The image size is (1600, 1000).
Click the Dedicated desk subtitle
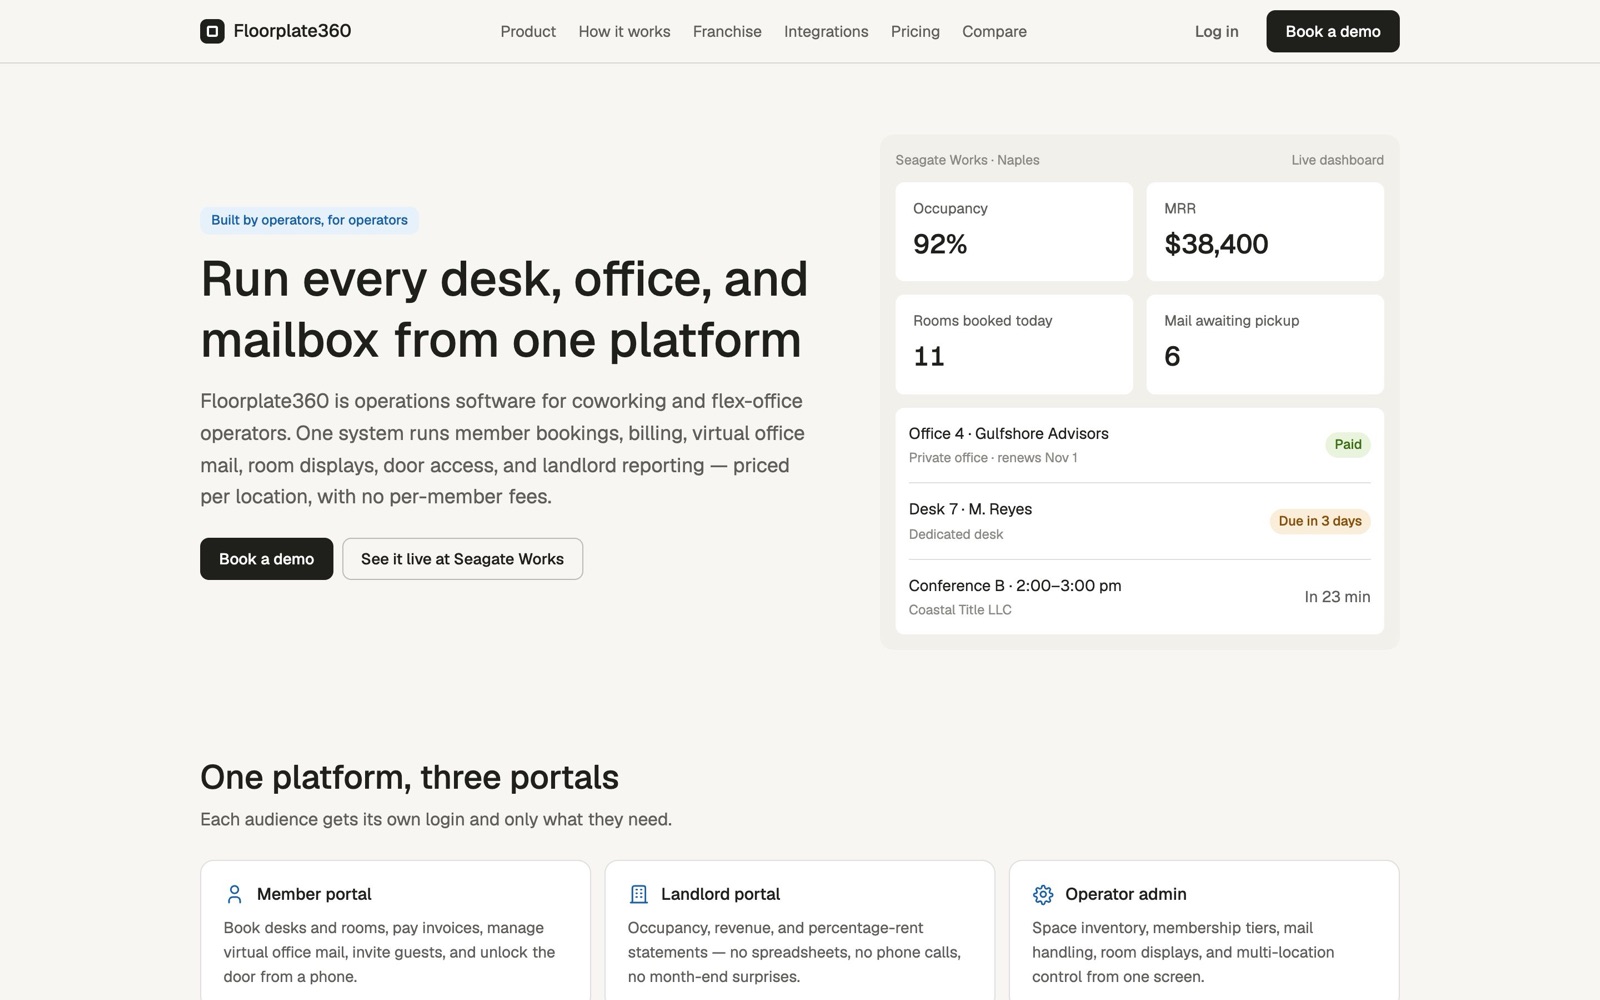[956, 534]
